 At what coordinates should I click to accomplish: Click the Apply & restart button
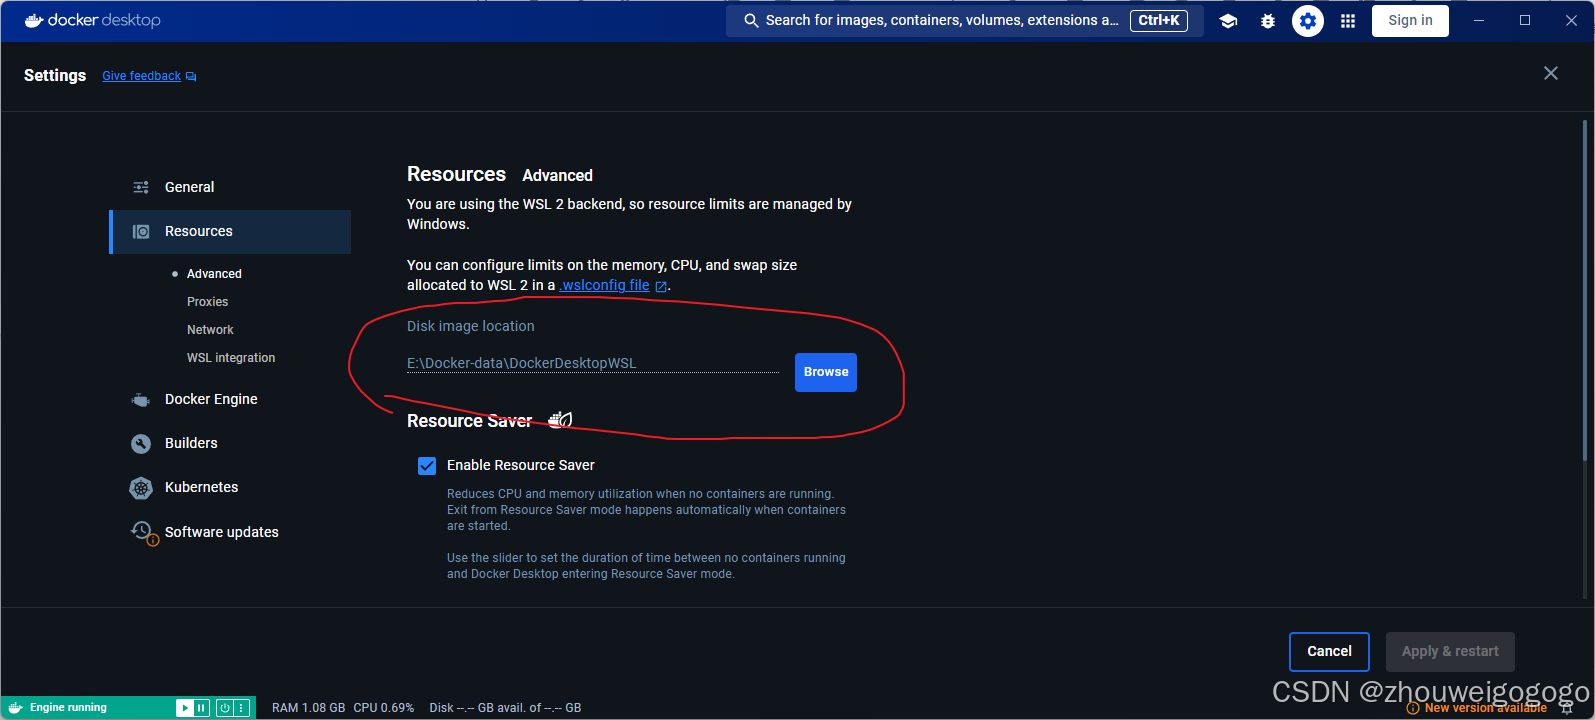1450,652
